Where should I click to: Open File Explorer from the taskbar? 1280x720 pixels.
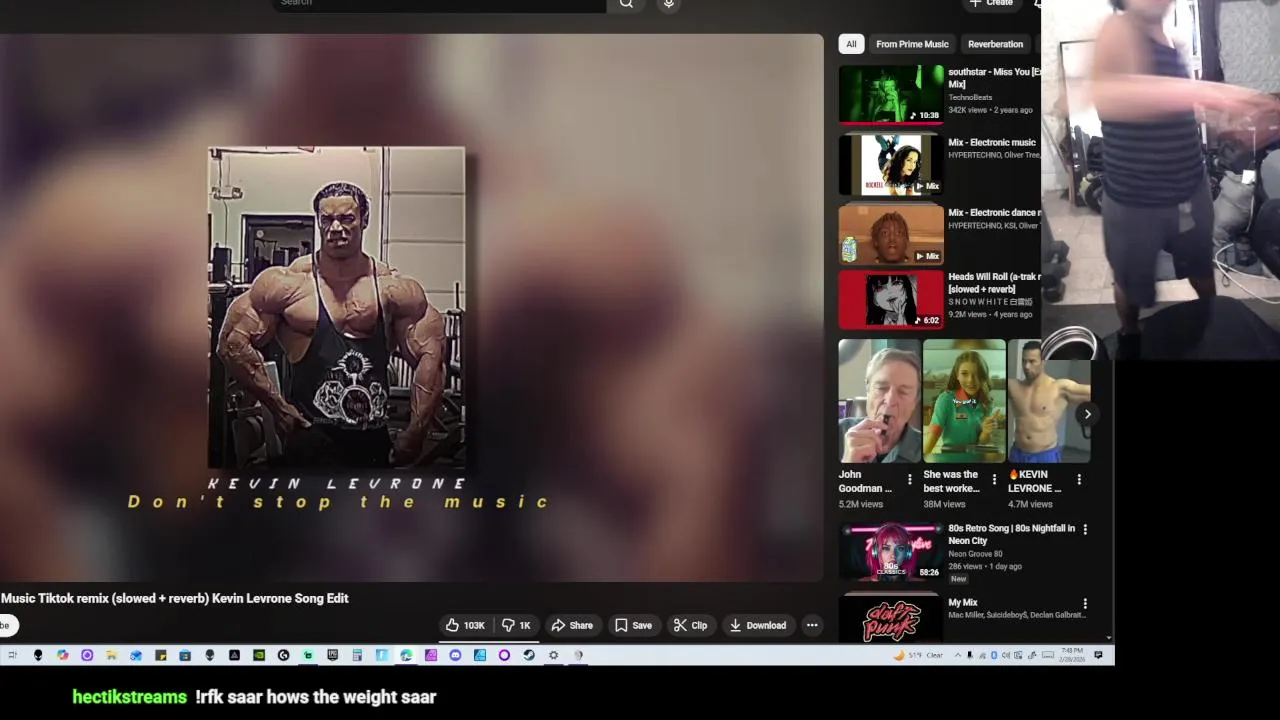click(x=111, y=655)
